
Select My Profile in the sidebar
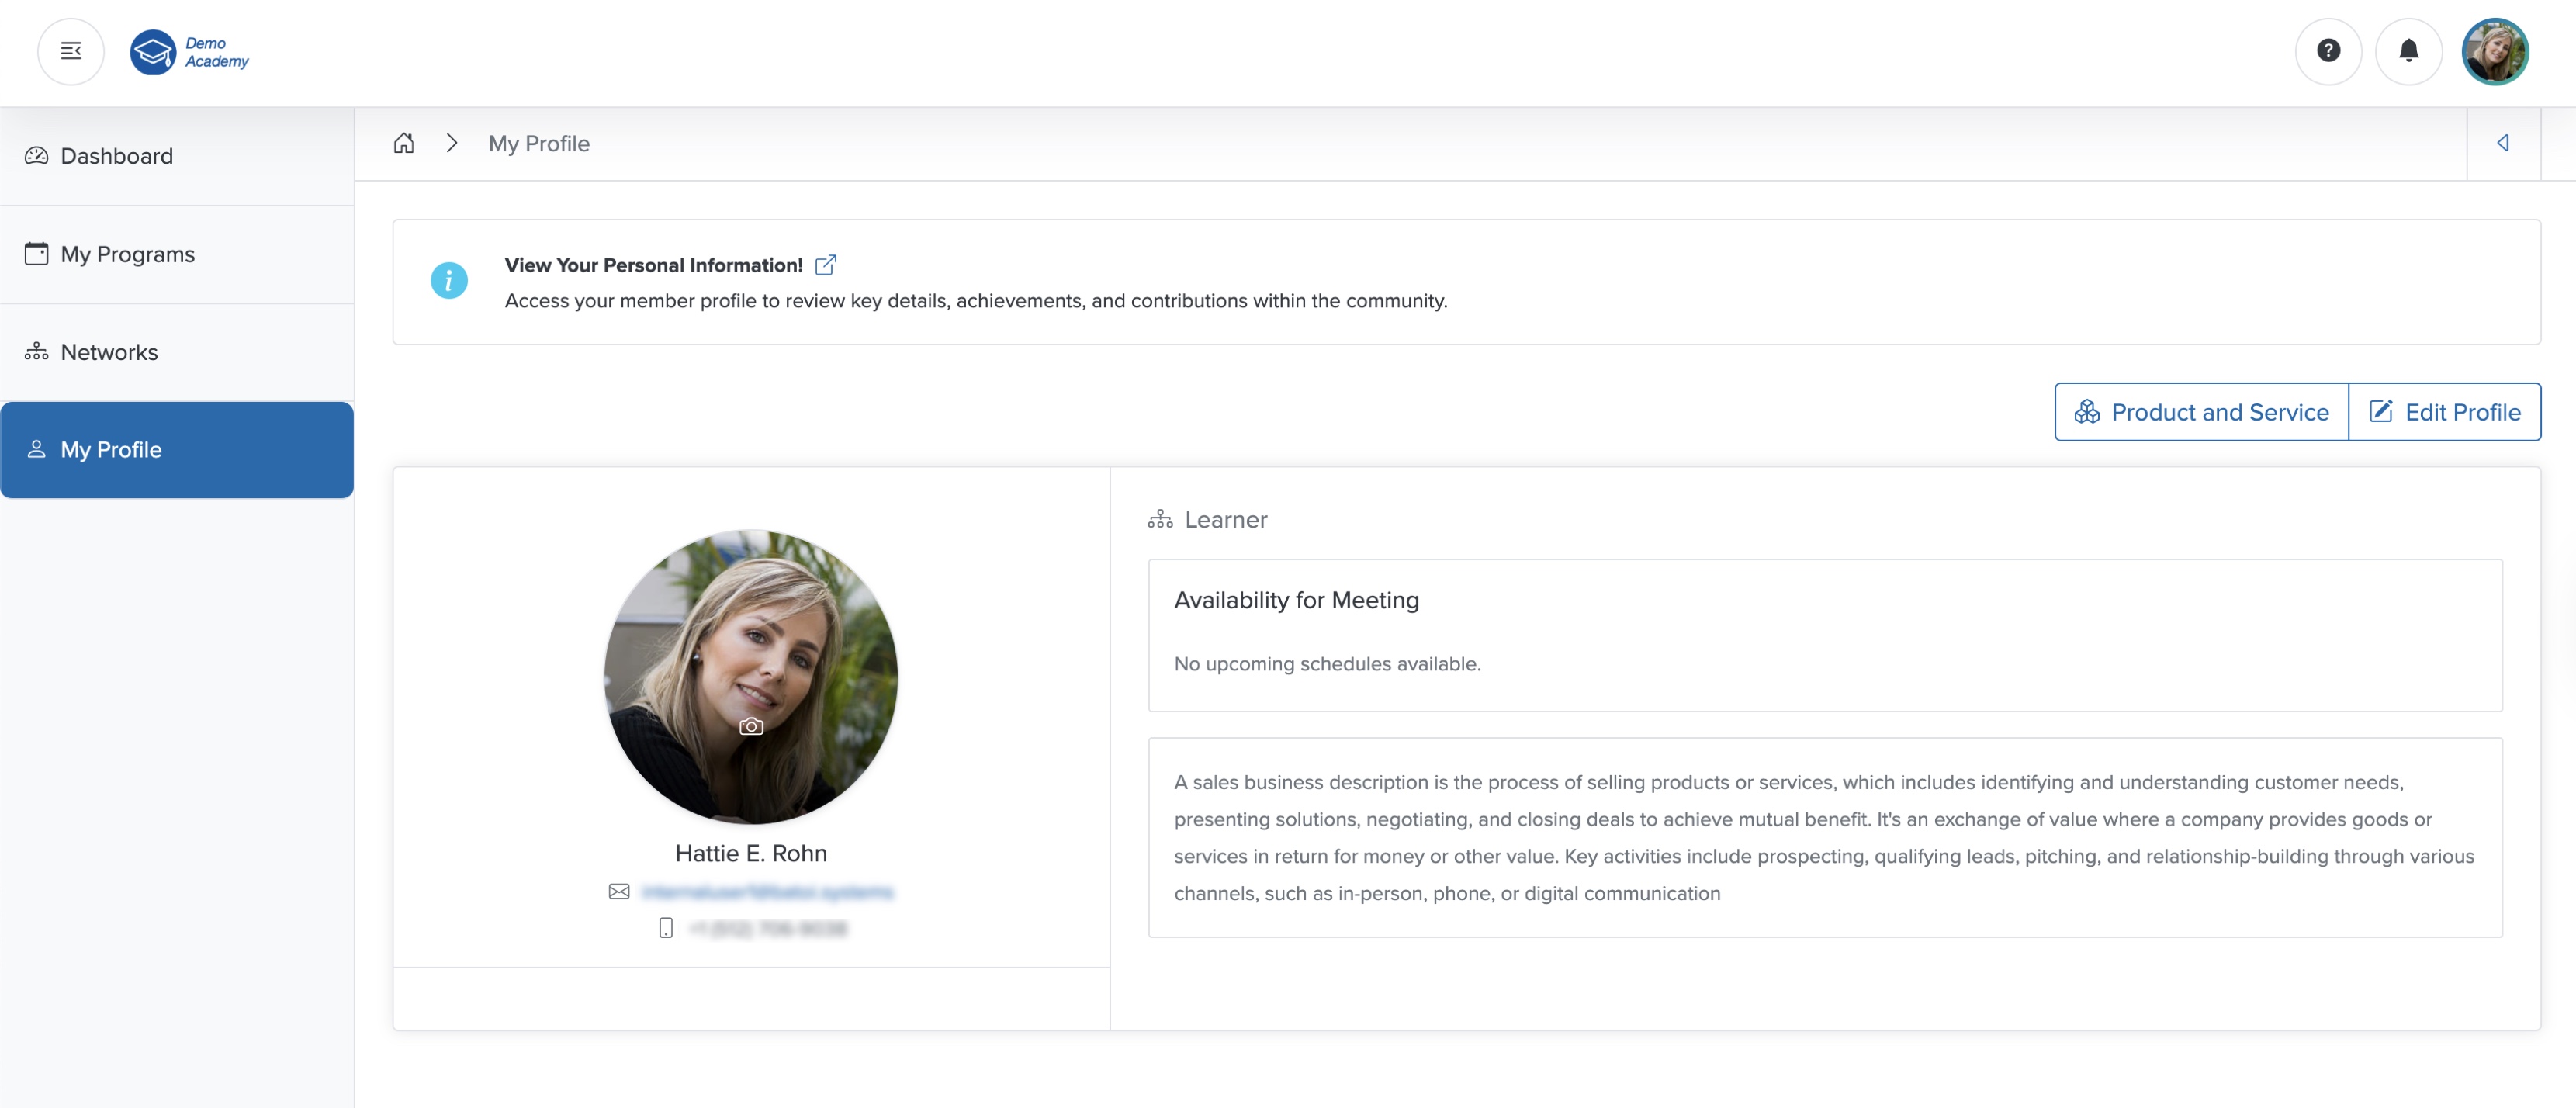[x=110, y=449]
